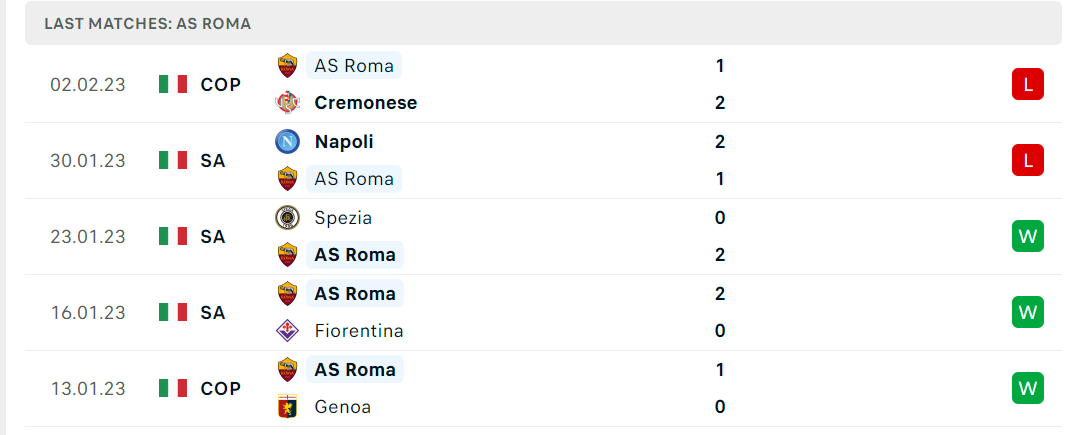Click red L badge for Napoli match

[1028, 160]
